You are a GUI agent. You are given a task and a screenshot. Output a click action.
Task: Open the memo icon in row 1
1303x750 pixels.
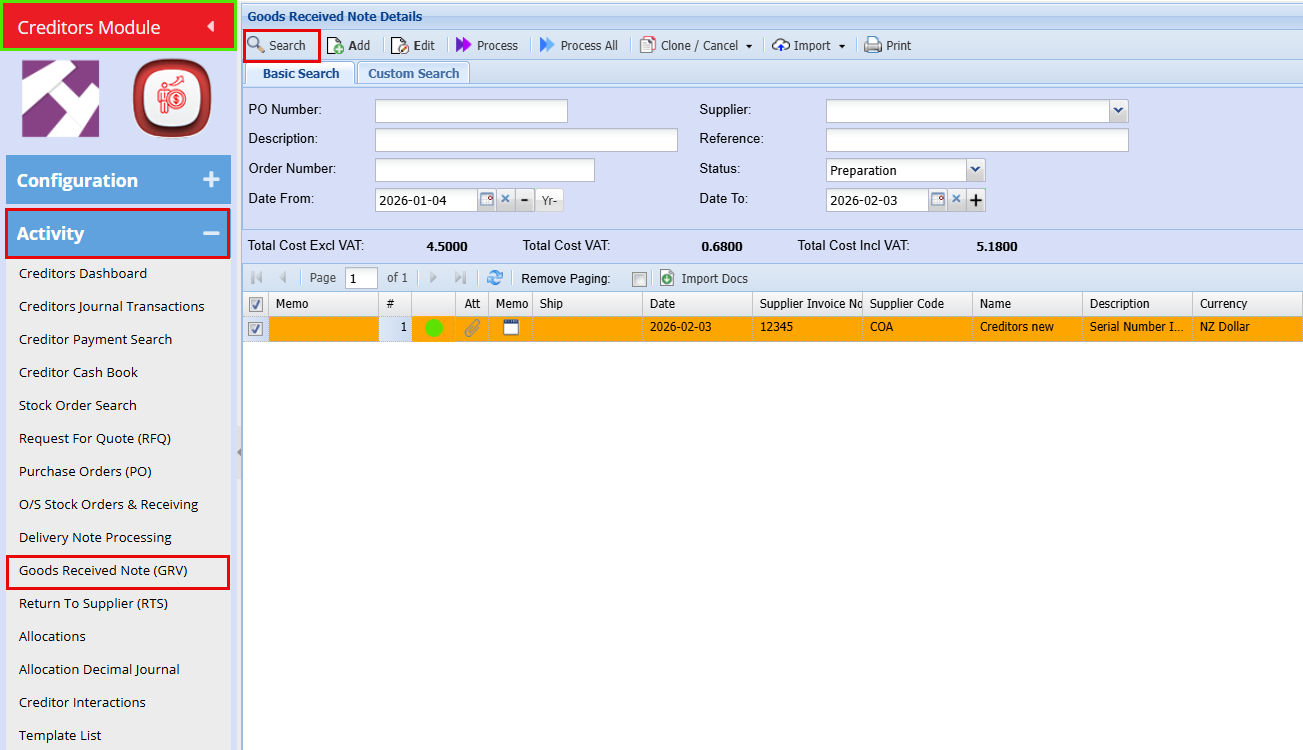(x=511, y=327)
